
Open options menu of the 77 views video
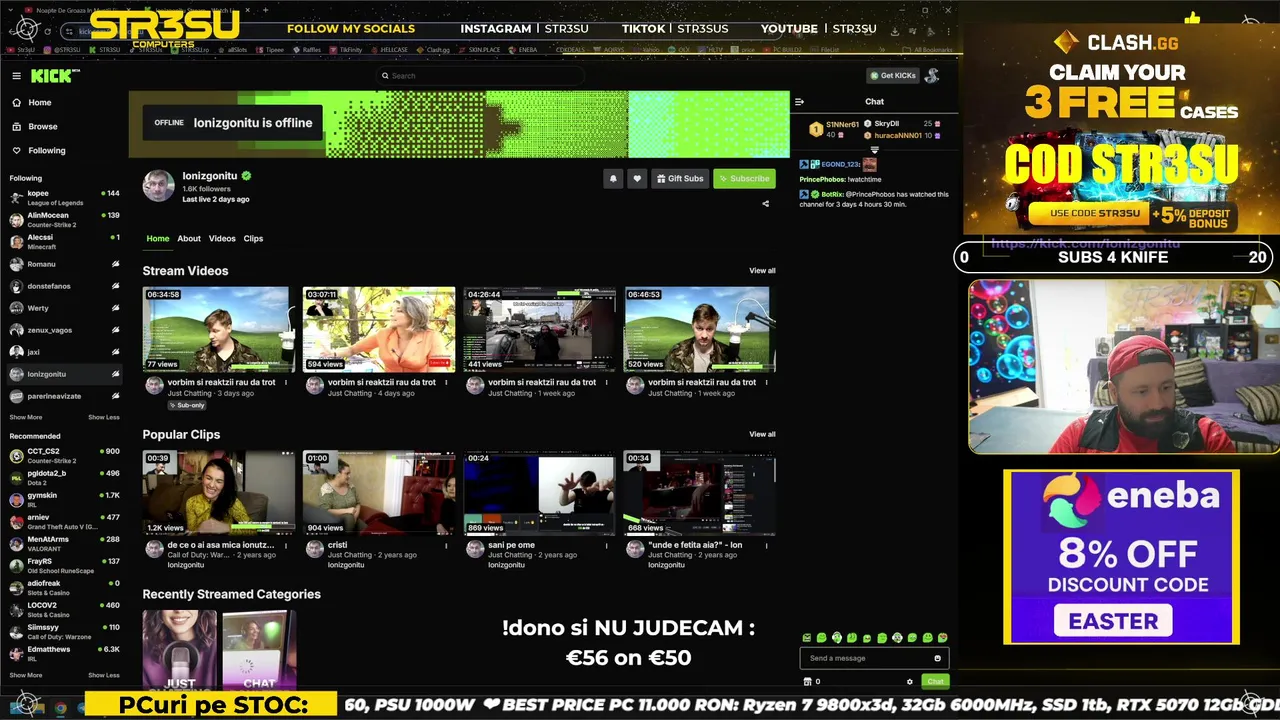[x=286, y=382]
